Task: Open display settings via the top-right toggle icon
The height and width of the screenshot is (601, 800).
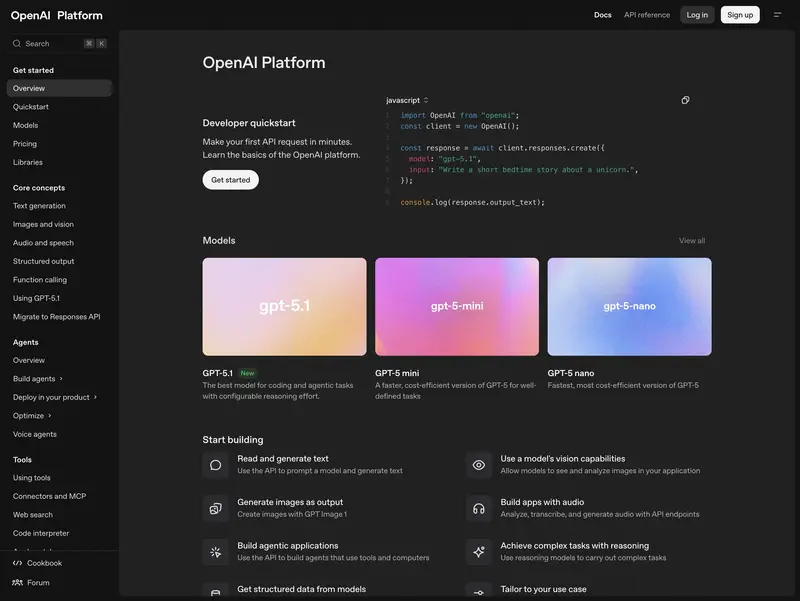Action: [x=777, y=14]
